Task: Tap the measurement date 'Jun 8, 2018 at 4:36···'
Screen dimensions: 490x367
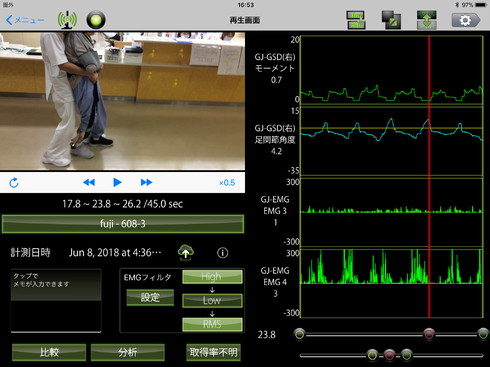Action: [x=115, y=253]
